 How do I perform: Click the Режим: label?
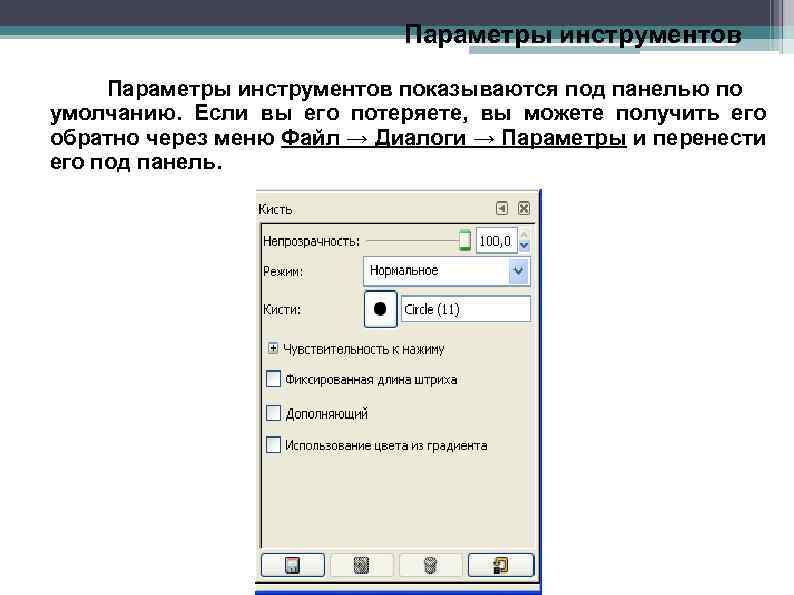point(283,272)
